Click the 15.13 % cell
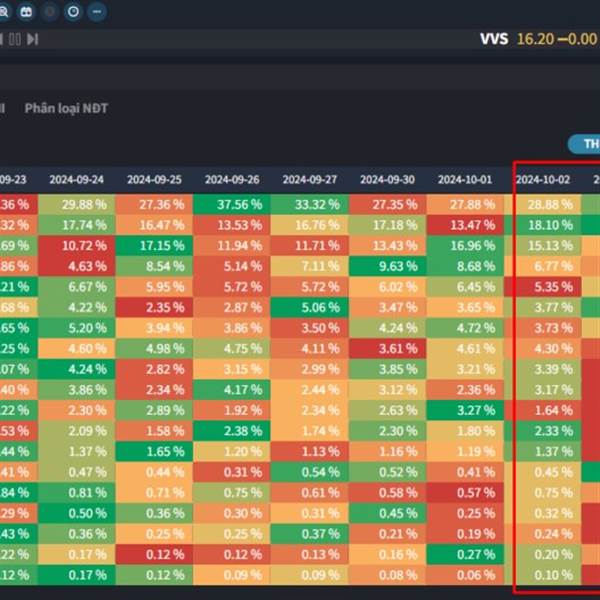The height and width of the screenshot is (600, 600). [x=543, y=246]
